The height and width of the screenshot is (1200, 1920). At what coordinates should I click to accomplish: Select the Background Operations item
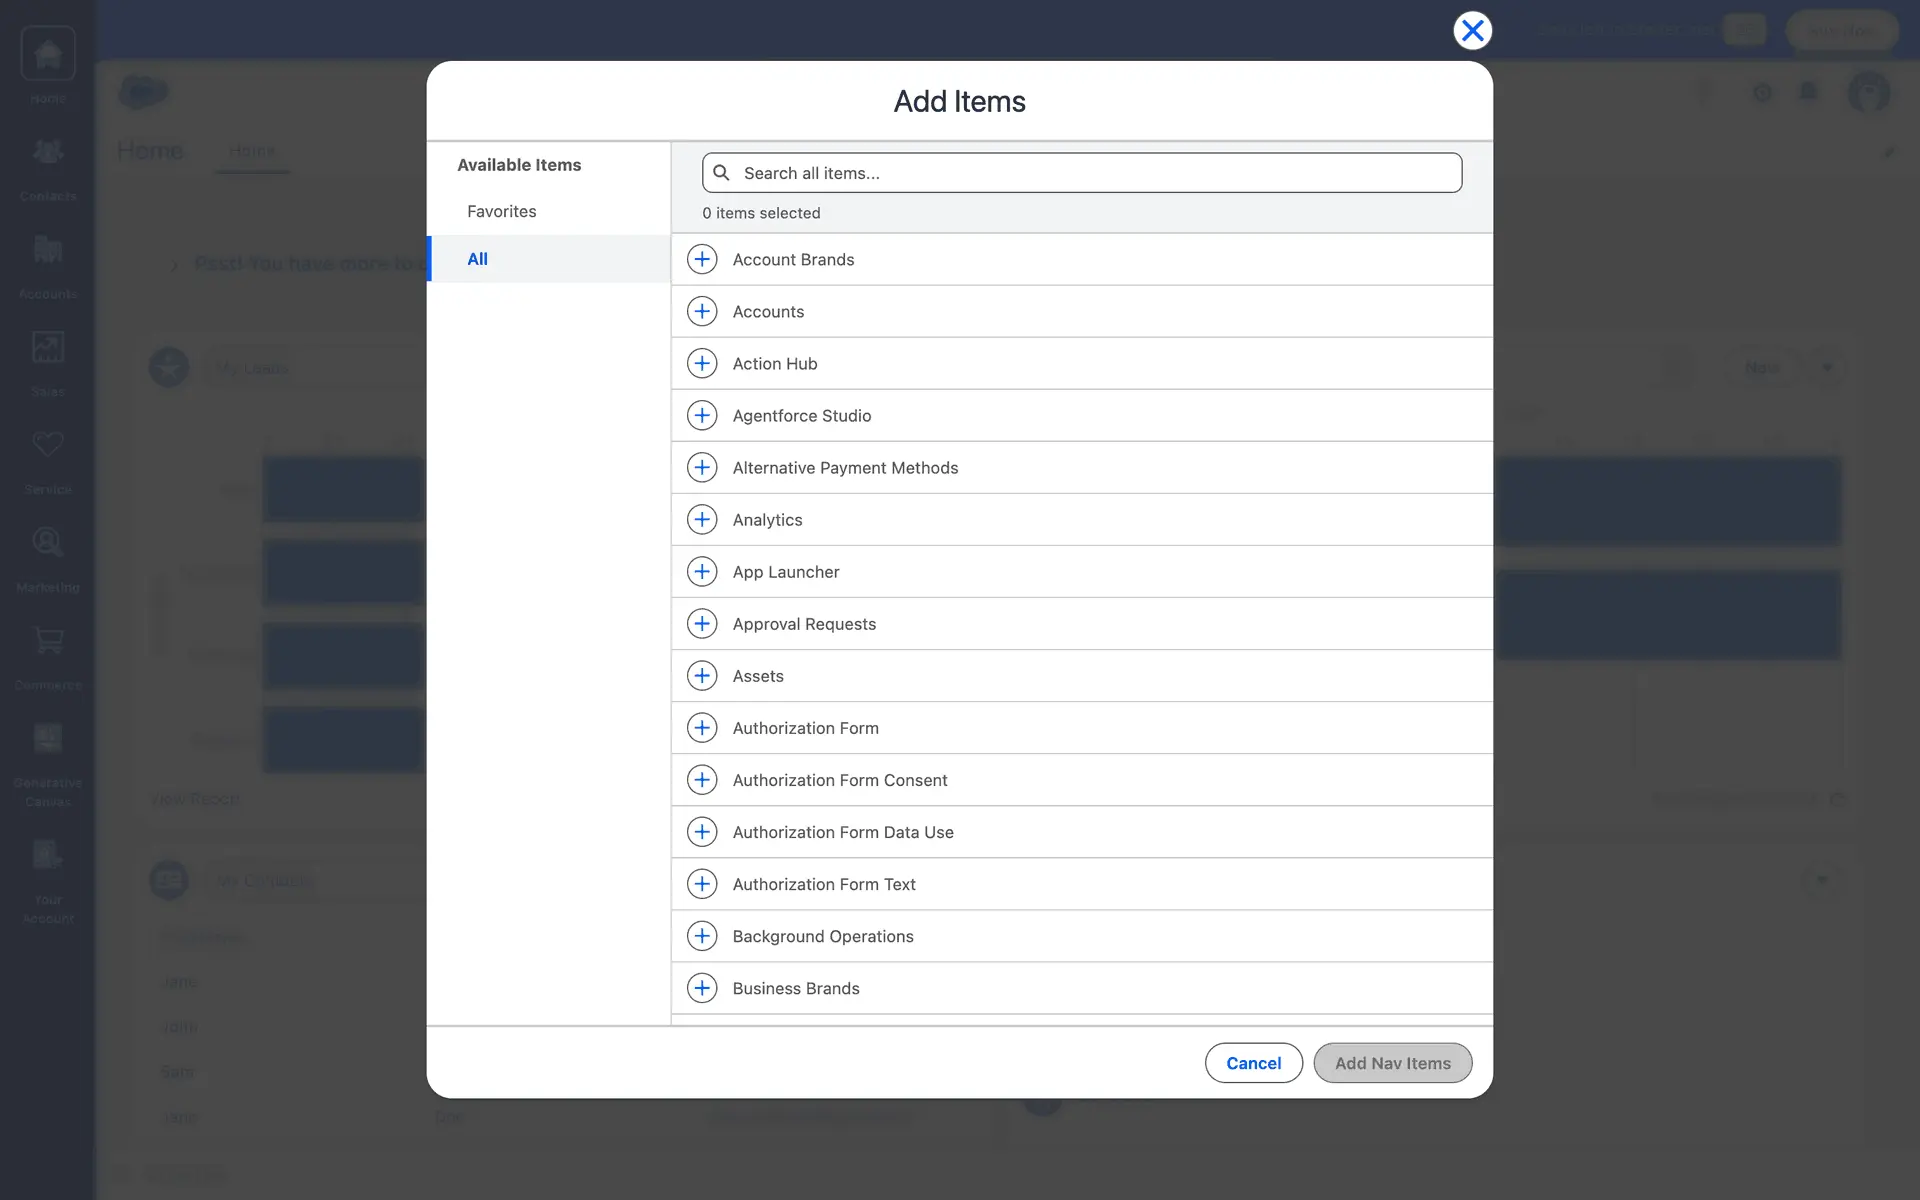click(x=822, y=936)
